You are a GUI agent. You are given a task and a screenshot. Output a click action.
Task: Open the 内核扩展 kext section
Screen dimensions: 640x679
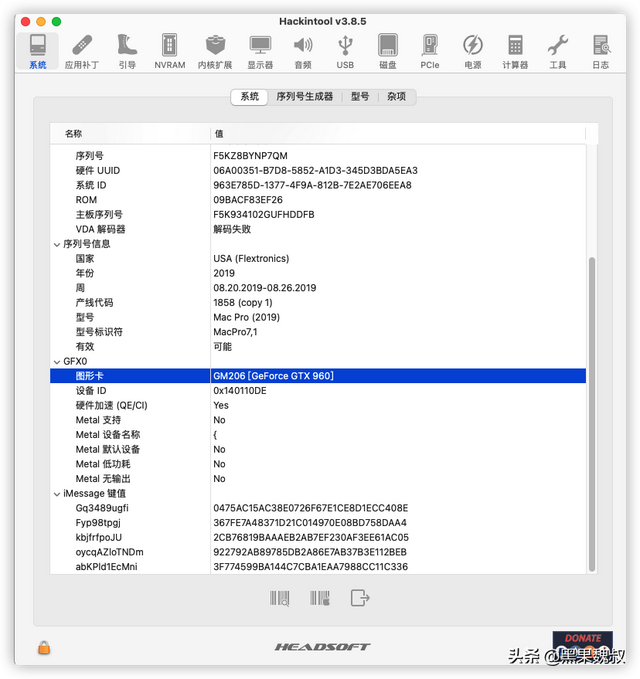[x=215, y=51]
